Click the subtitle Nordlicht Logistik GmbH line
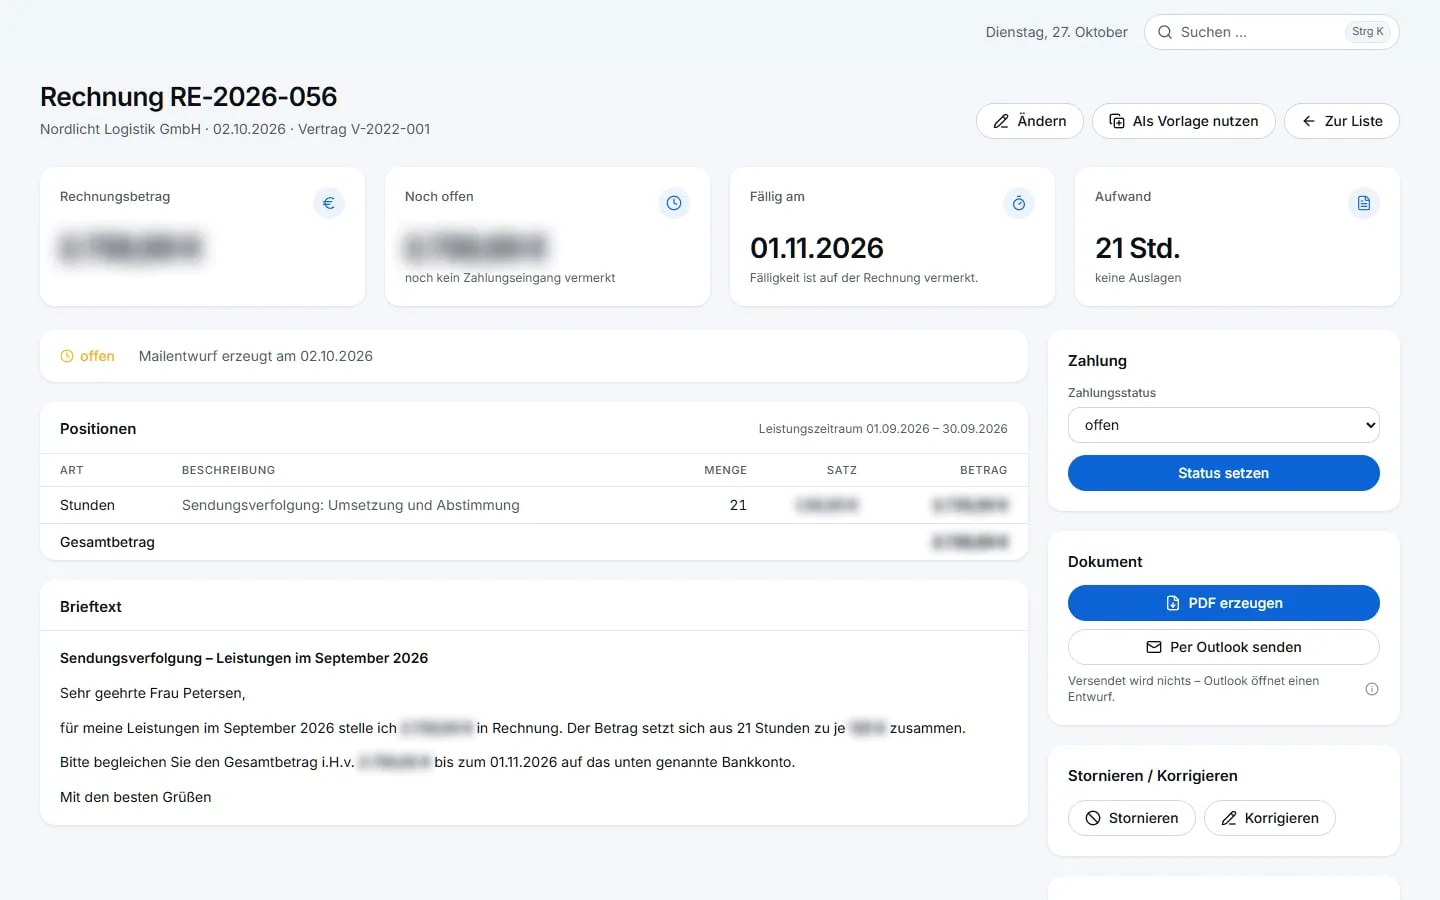The width and height of the screenshot is (1440, 900). [235, 129]
